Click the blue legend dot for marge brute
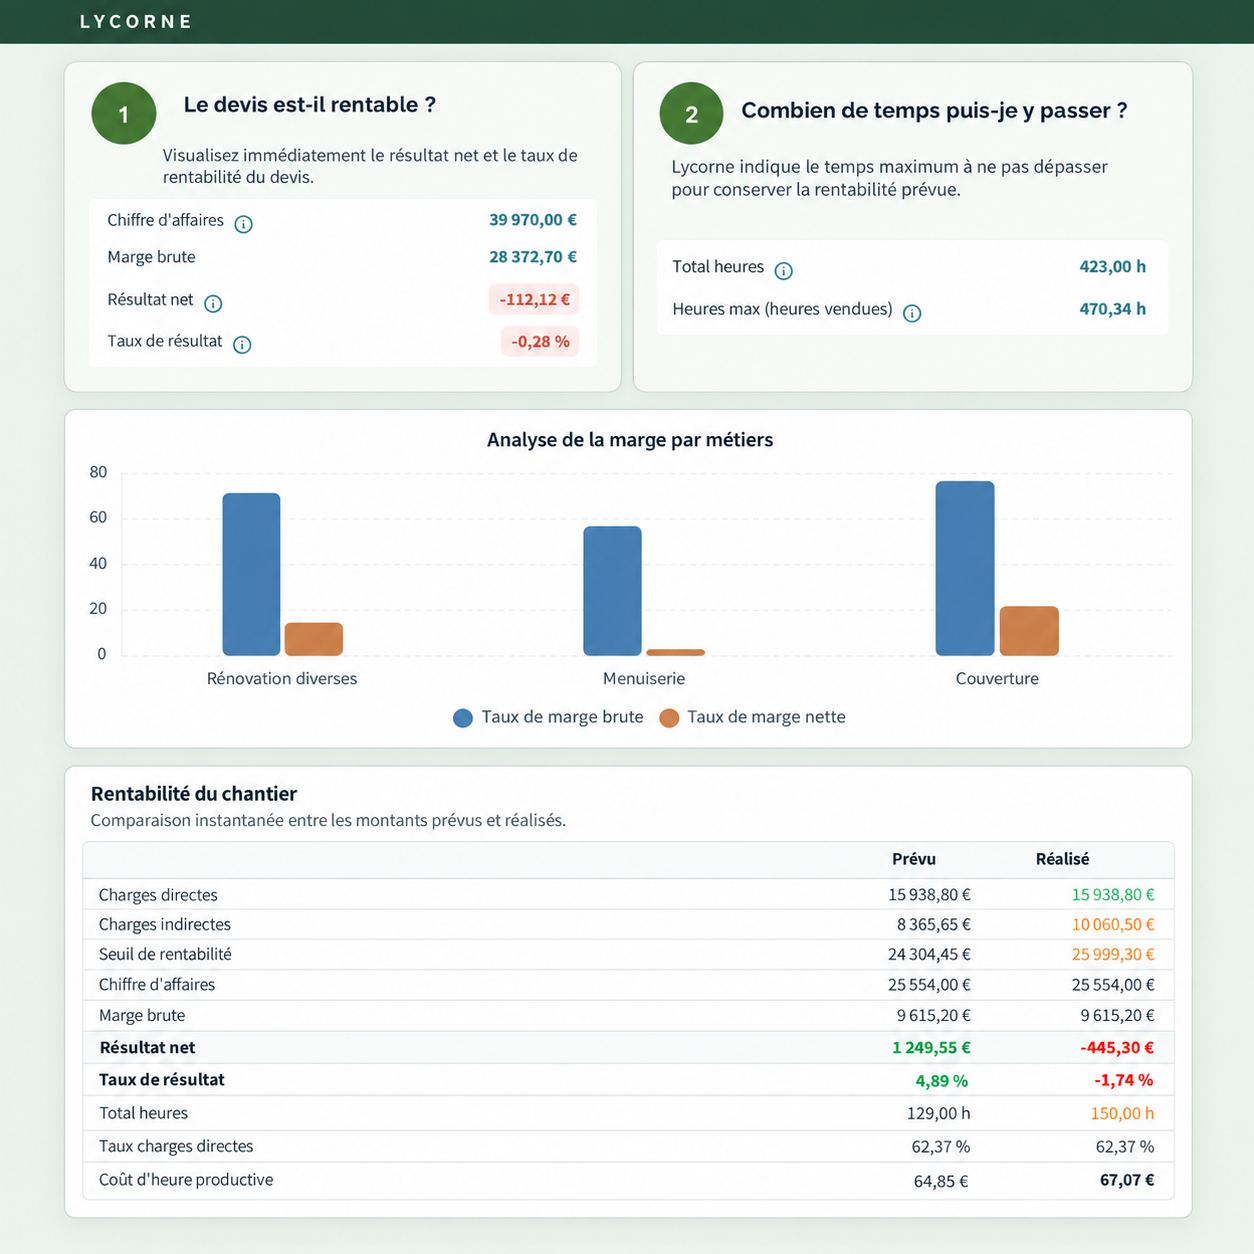Viewport: 1254px width, 1254px height. [x=462, y=718]
